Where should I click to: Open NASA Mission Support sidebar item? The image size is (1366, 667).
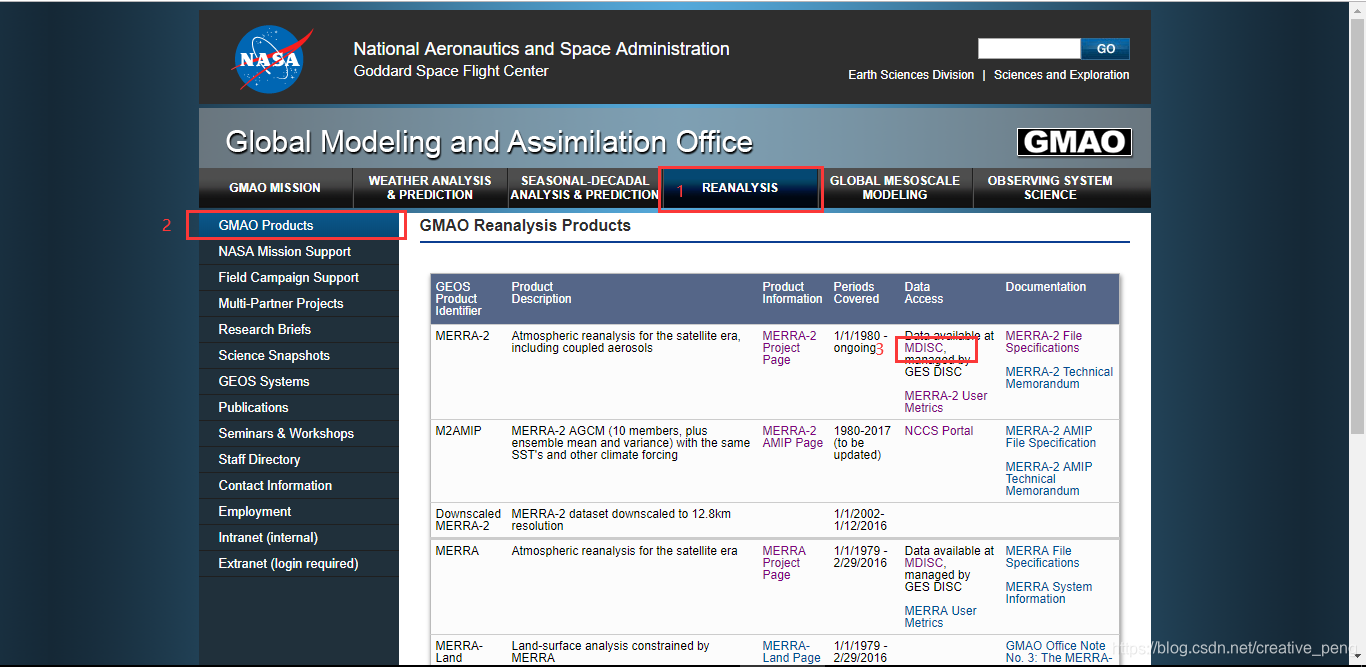(x=299, y=251)
